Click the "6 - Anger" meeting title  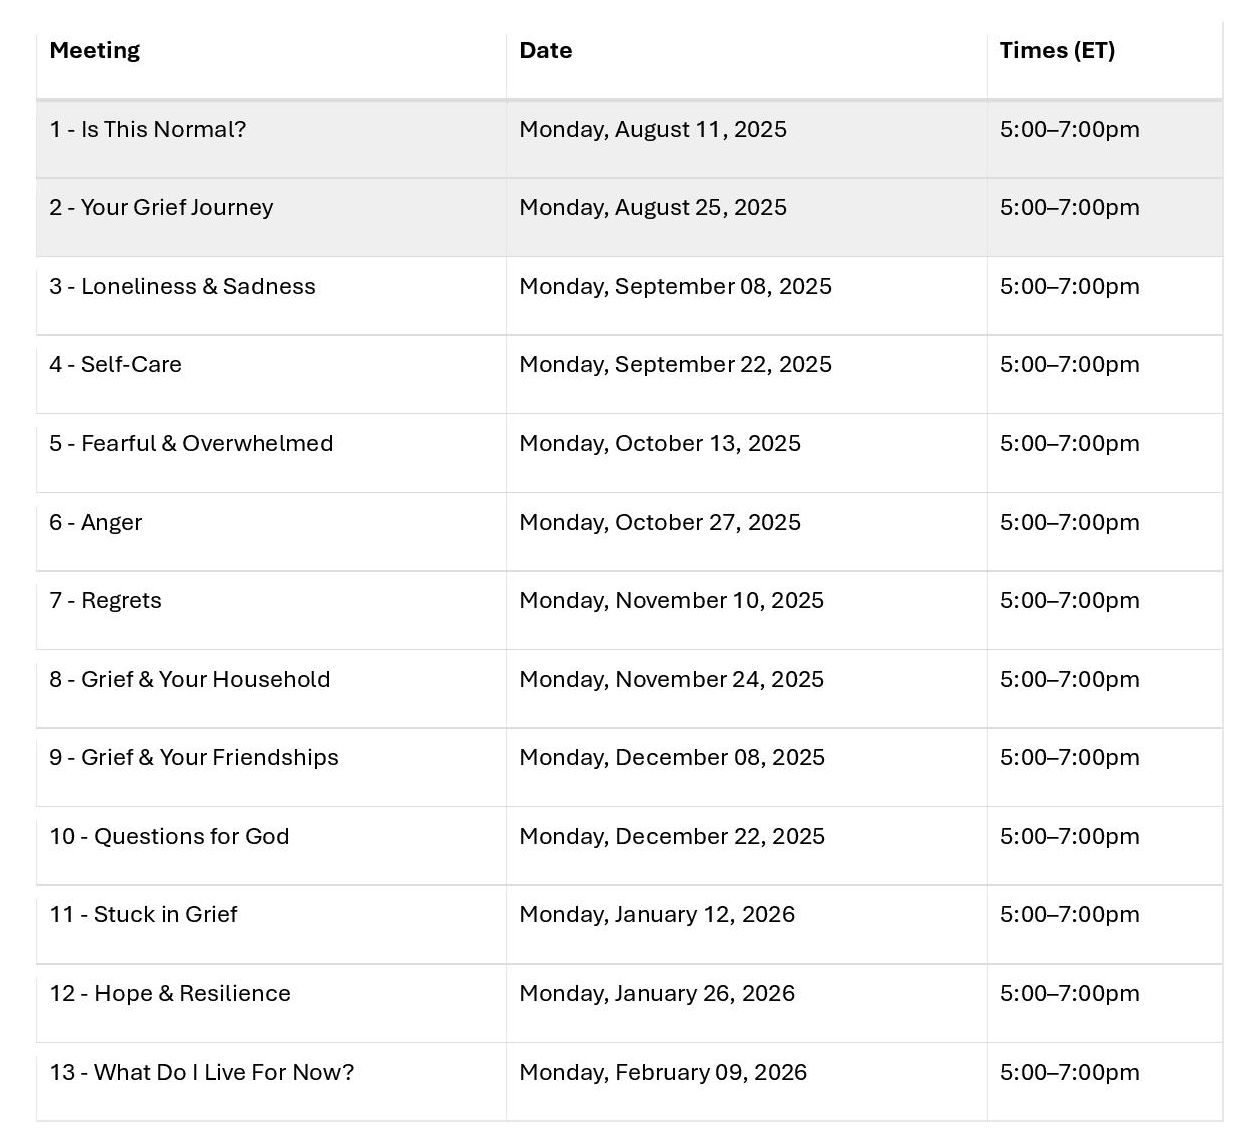click(x=96, y=523)
